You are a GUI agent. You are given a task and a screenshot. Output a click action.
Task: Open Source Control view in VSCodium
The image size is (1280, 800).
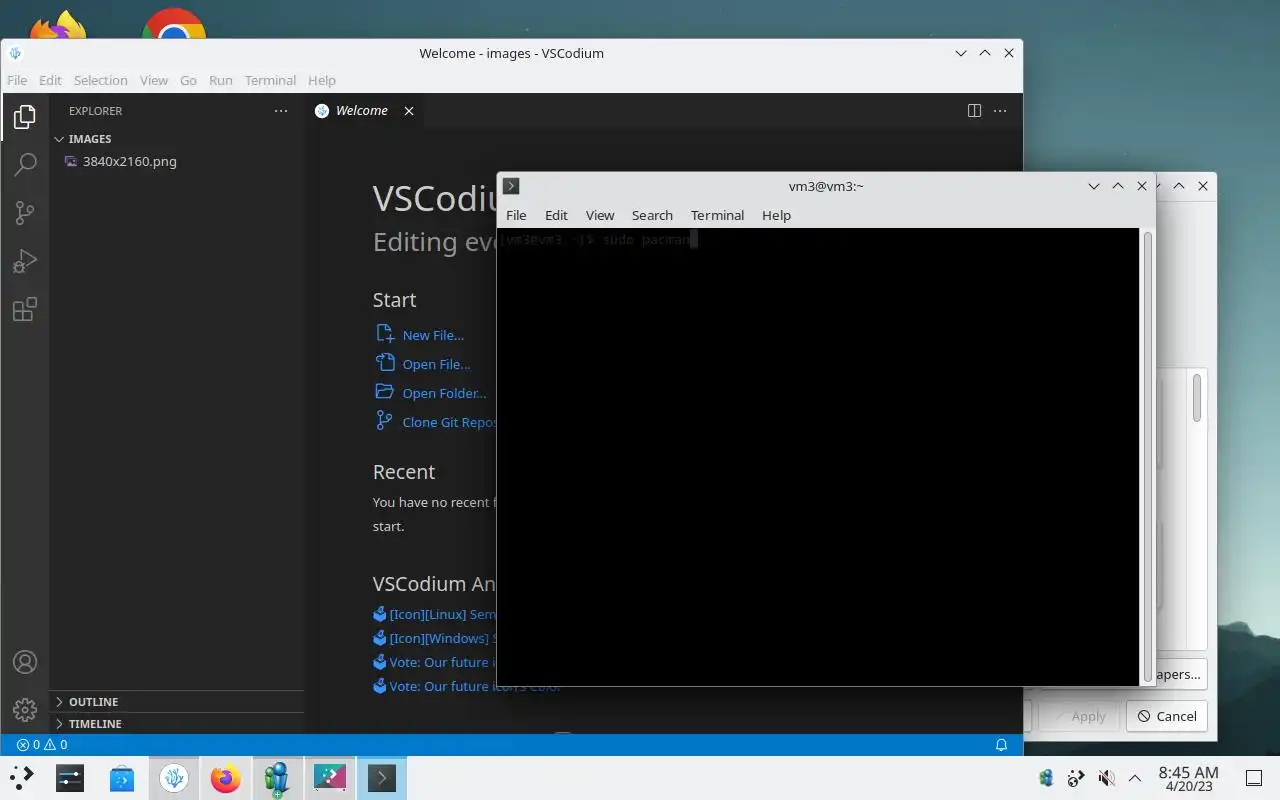(x=25, y=213)
